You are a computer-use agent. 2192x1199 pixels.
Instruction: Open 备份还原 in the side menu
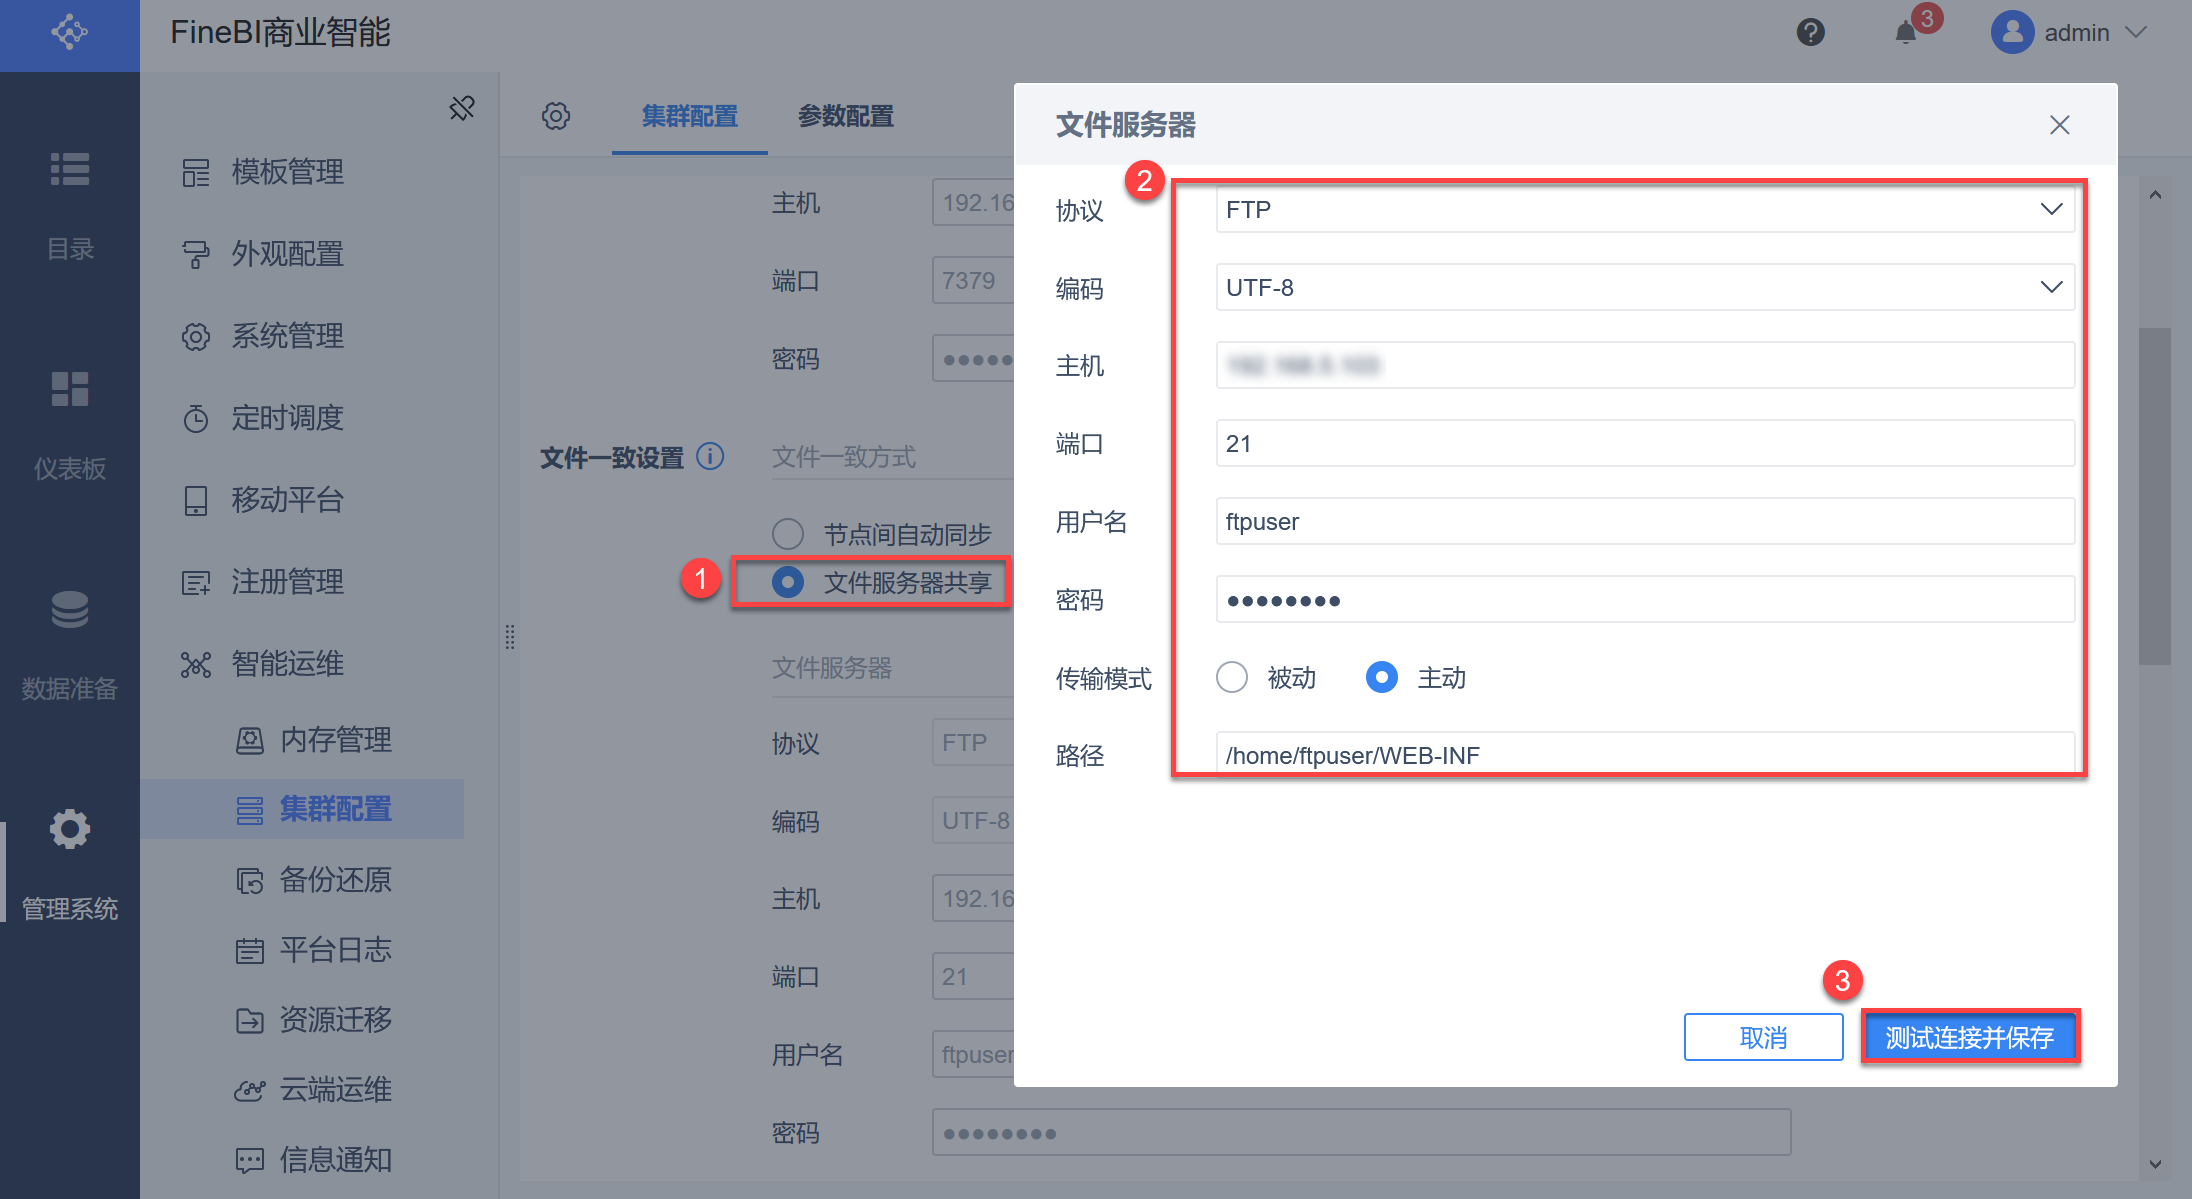click(x=335, y=880)
